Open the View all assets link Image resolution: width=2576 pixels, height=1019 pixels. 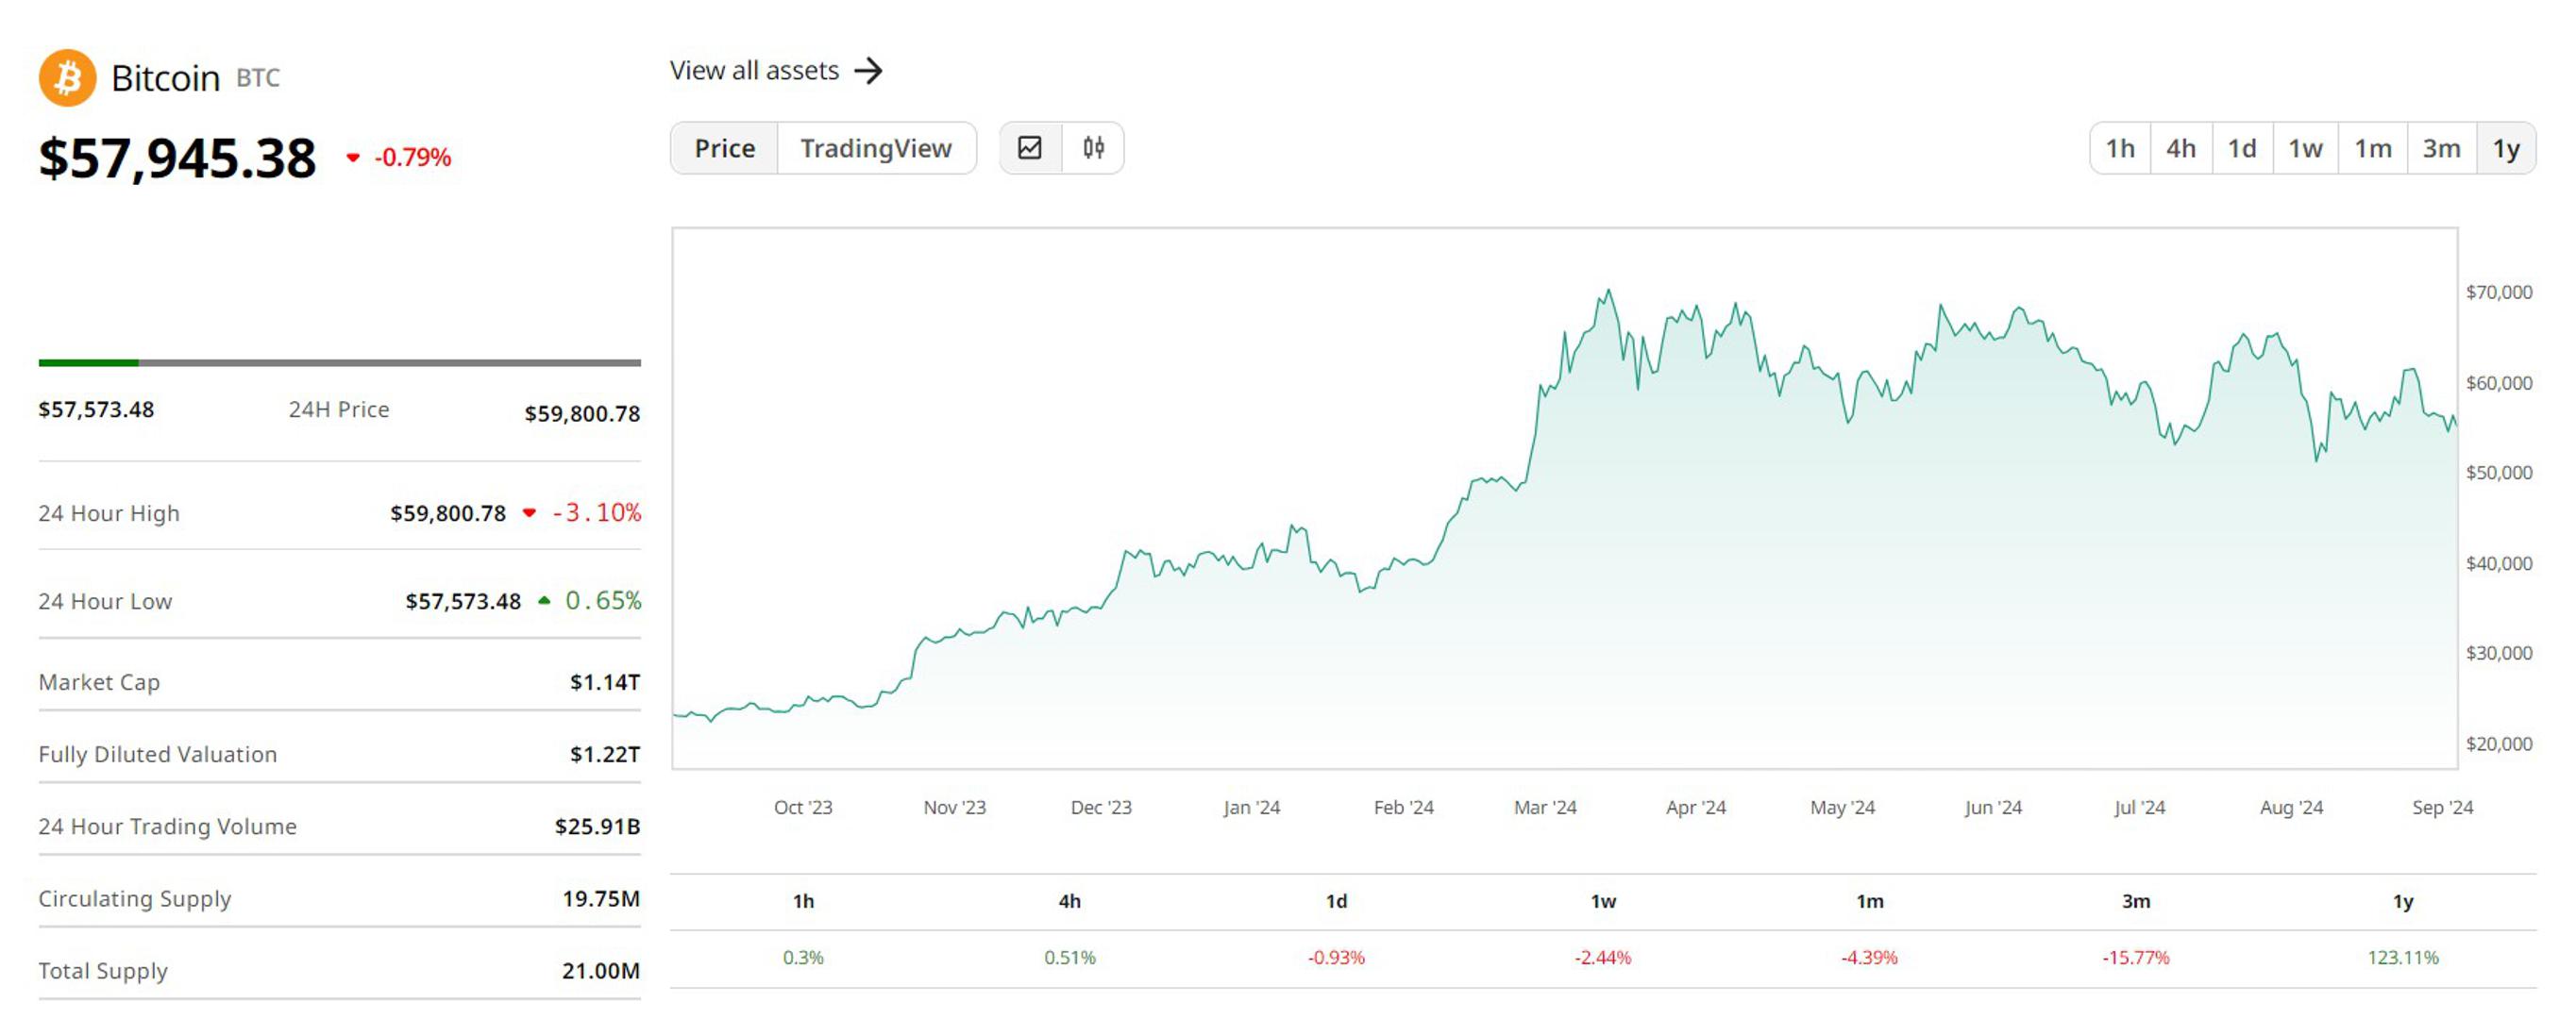[754, 71]
